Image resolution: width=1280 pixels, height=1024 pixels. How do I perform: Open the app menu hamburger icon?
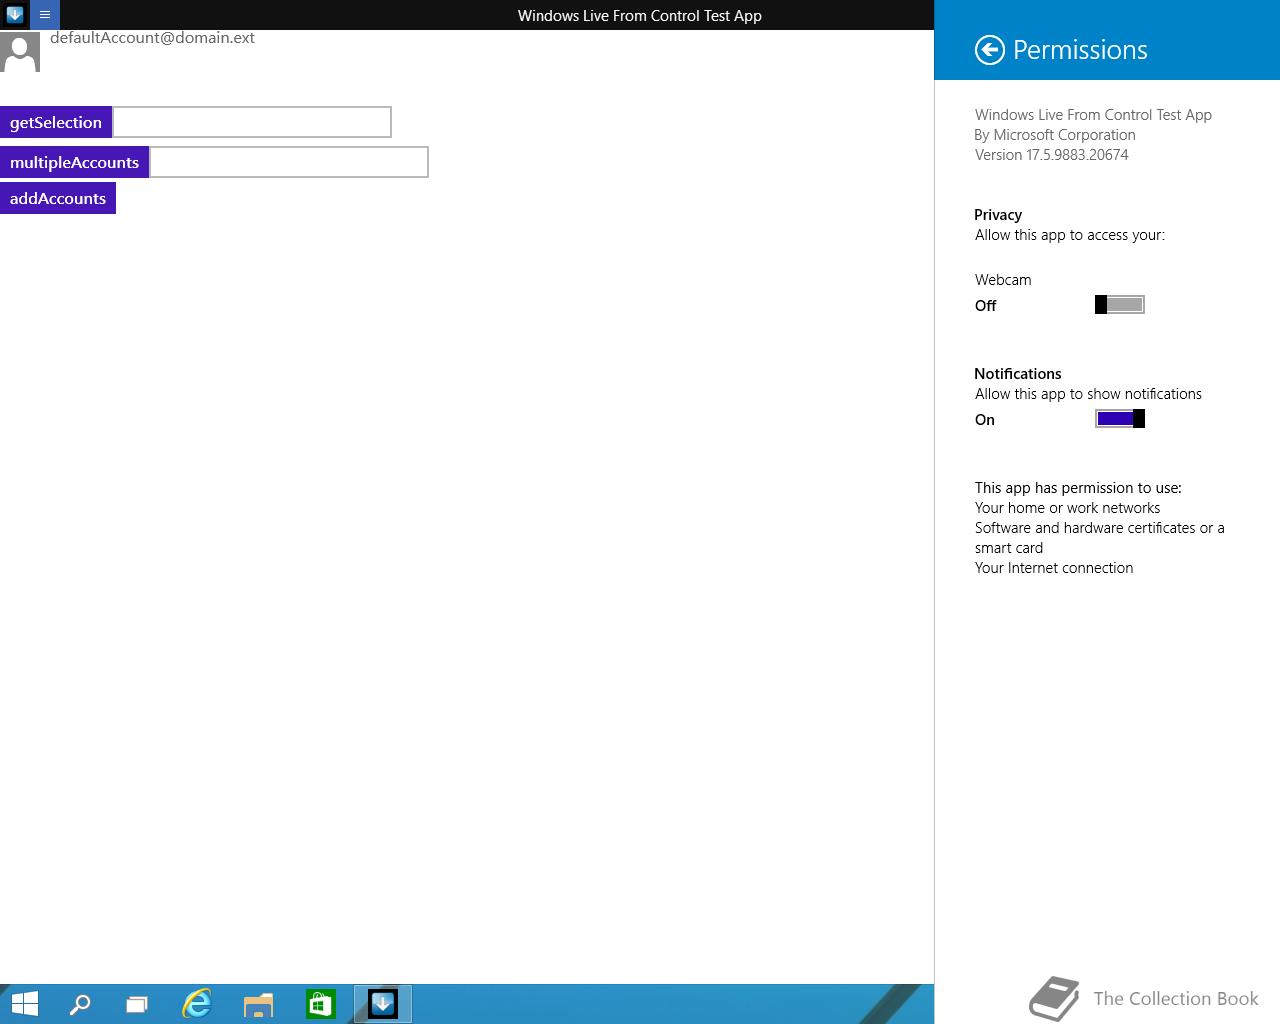pos(45,15)
